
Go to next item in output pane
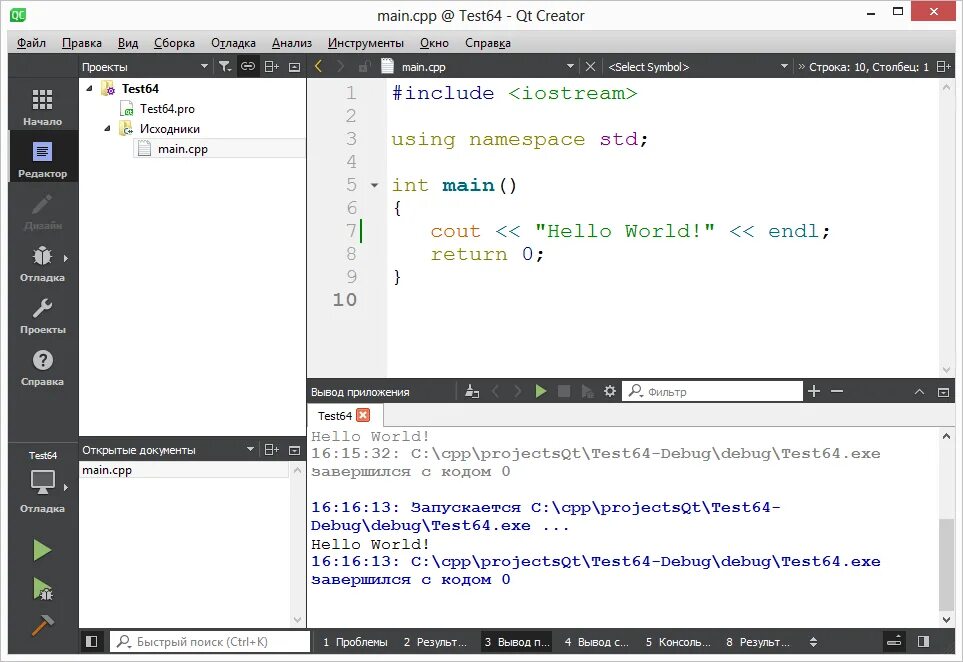pyautogui.click(x=518, y=391)
